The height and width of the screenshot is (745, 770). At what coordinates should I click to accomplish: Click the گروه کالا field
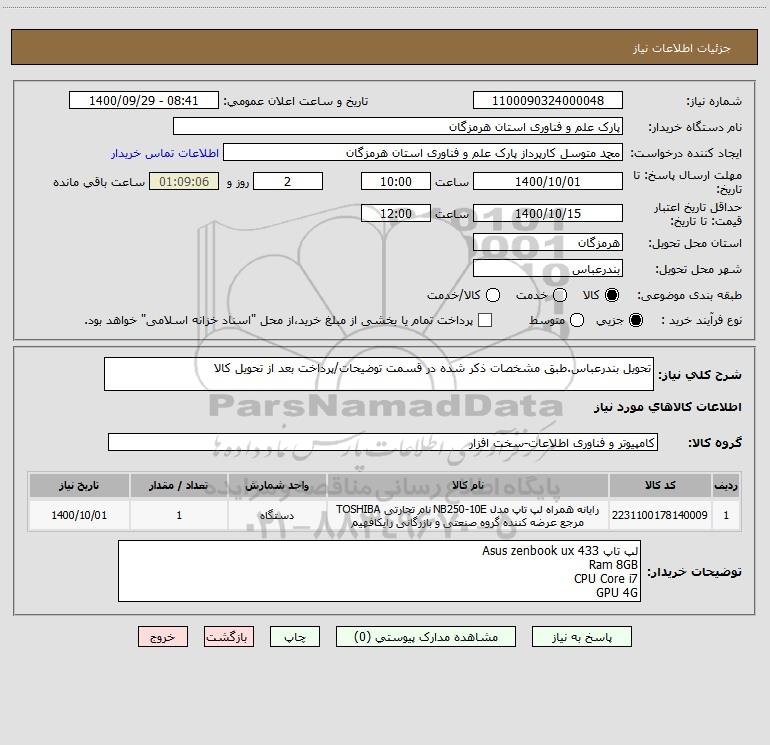coord(383,442)
